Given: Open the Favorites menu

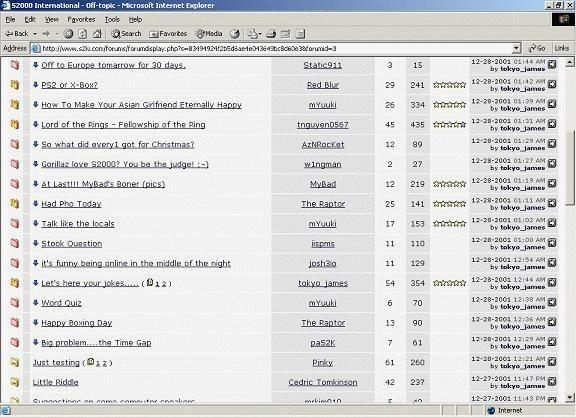Looking at the screenshot, I should pyautogui.click(x=81, y=19).
